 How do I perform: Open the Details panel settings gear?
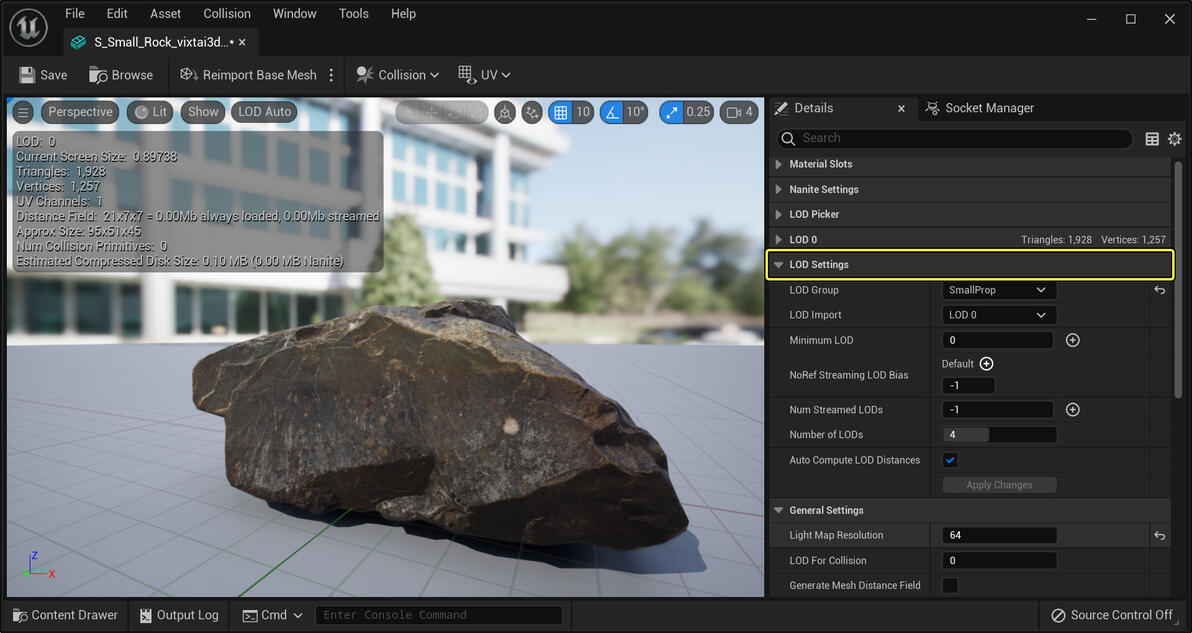1174,139
